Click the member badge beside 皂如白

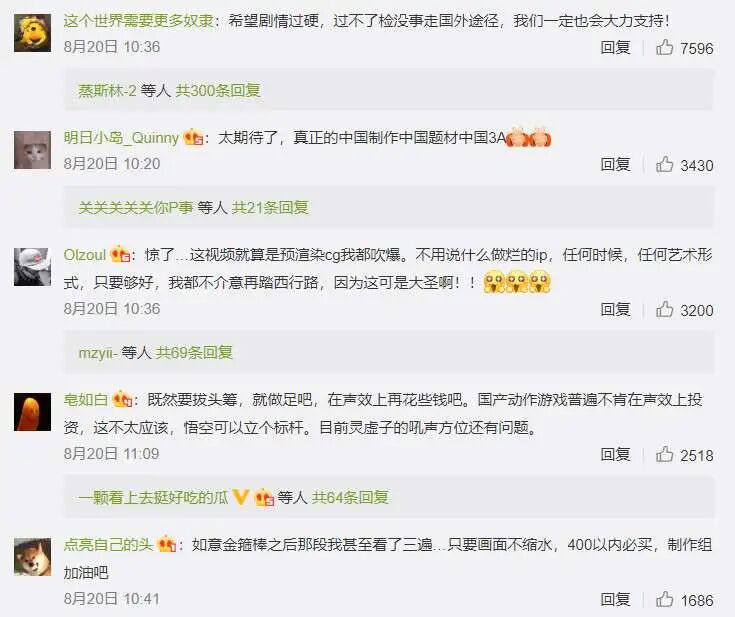tap(122, 399)
